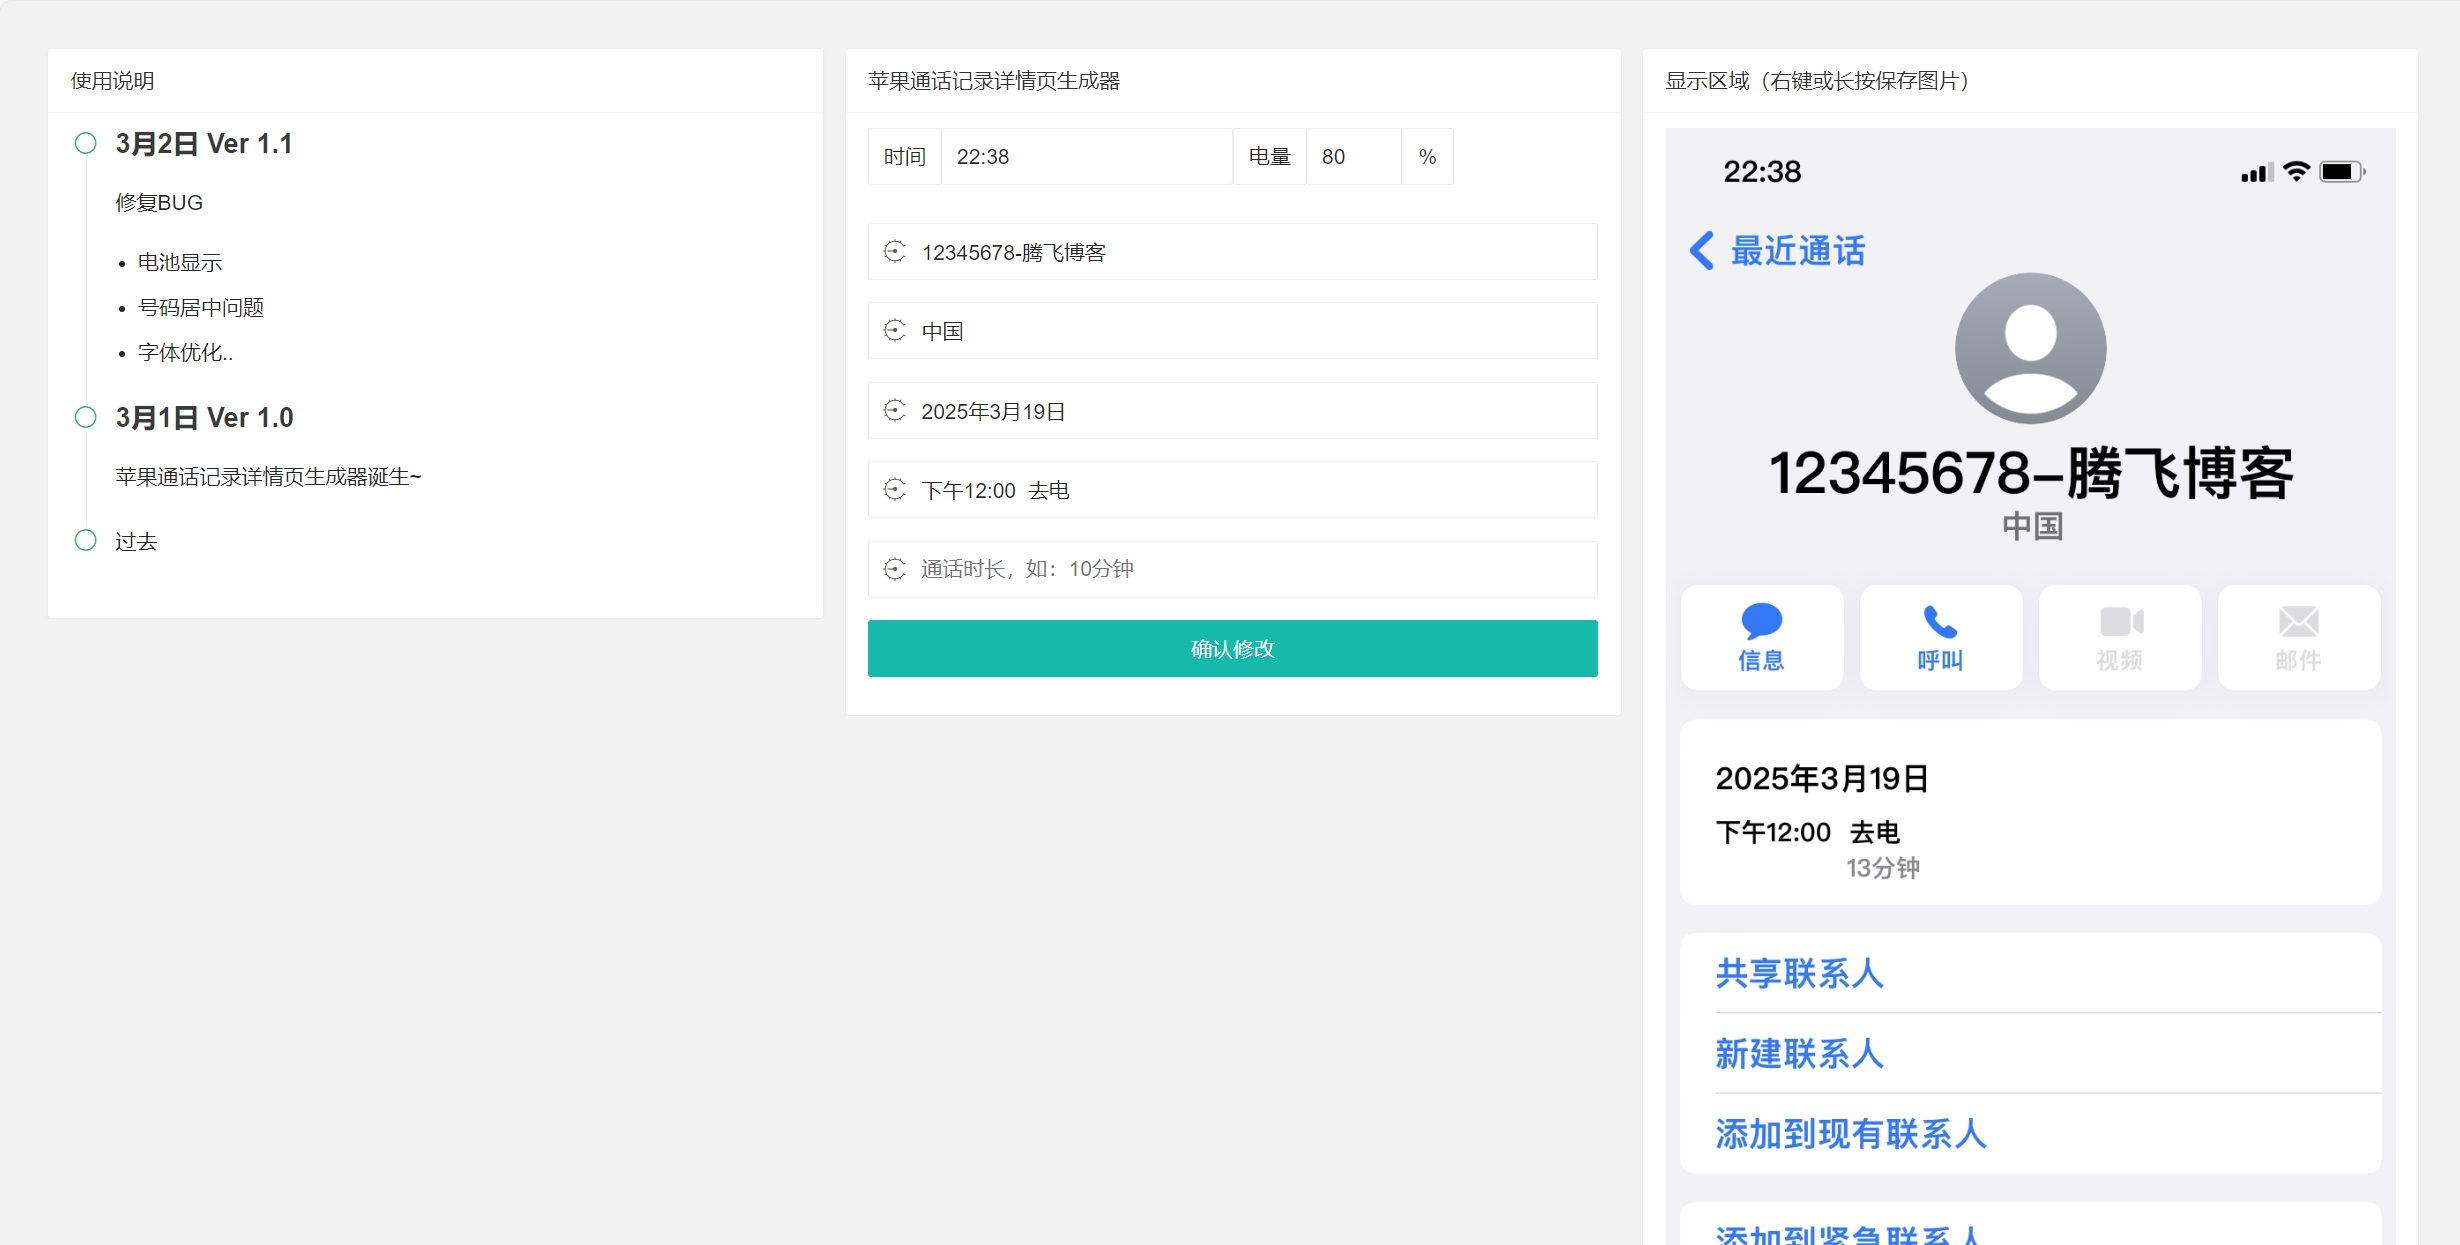Click the name field 12345678-腾飞博客
This screenshot has width=2460, height=1245.
tap(1232, 251)
